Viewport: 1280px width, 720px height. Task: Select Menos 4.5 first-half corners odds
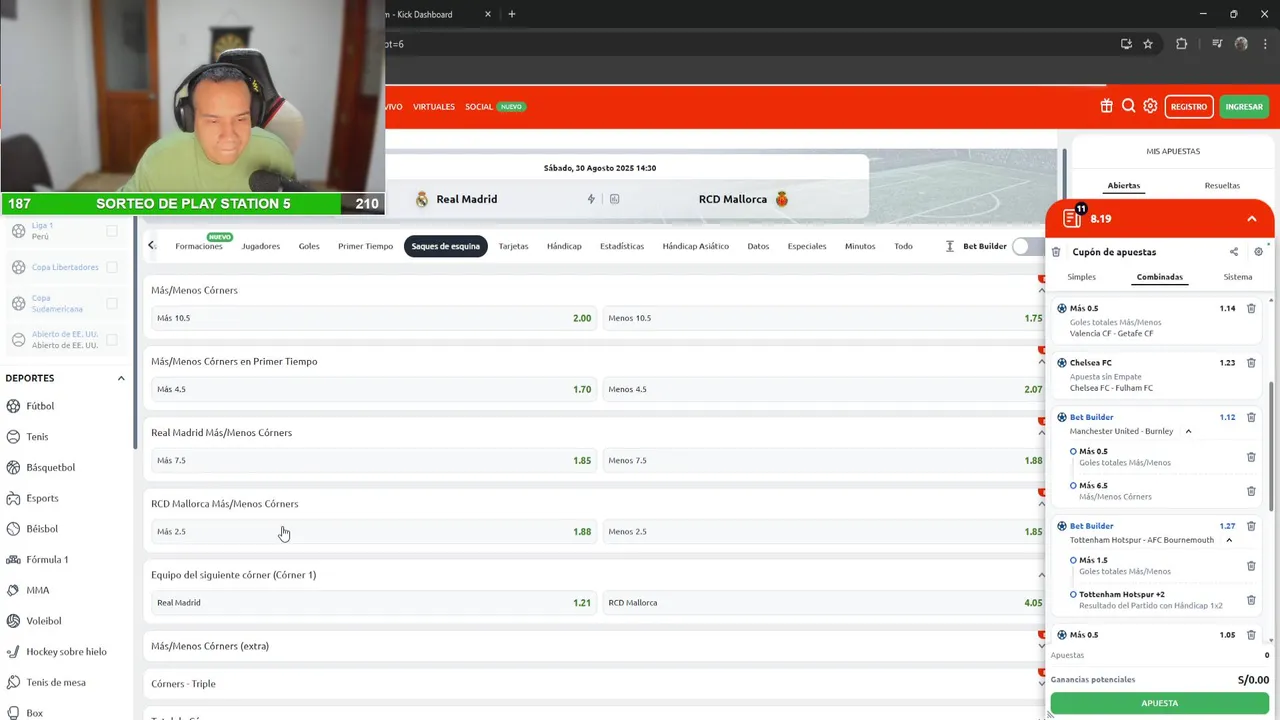(825, 389)
